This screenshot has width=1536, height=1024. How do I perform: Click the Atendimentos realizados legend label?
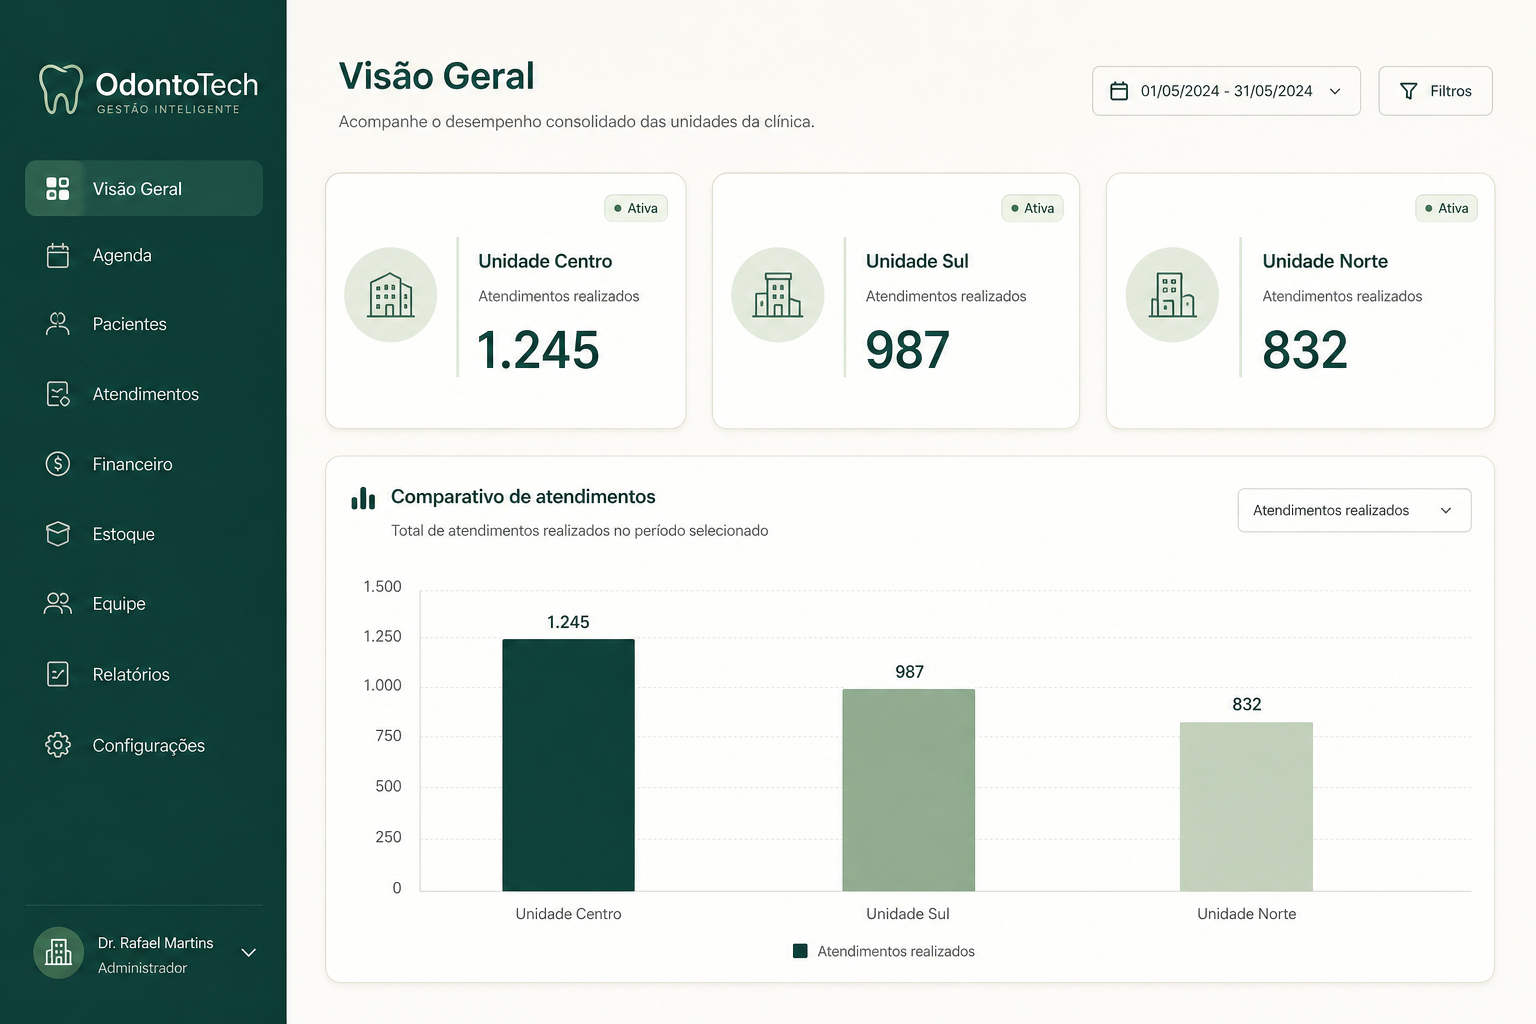click(896, 951)
